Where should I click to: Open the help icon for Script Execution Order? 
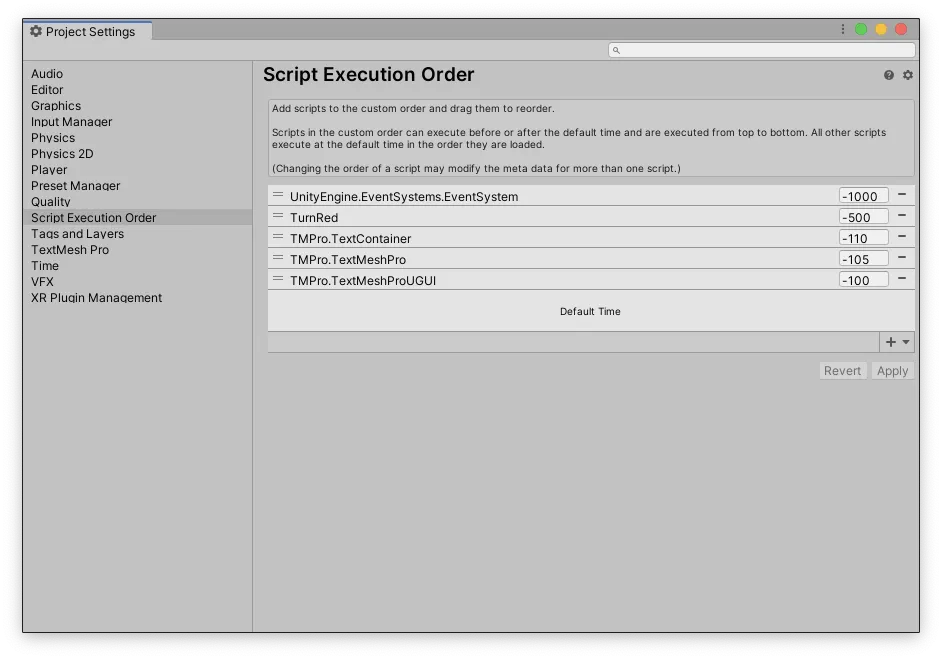tap(888, 75)
